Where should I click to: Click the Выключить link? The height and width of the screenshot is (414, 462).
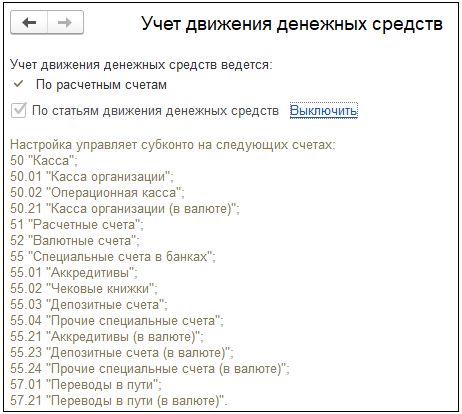(x=324, y=110)
